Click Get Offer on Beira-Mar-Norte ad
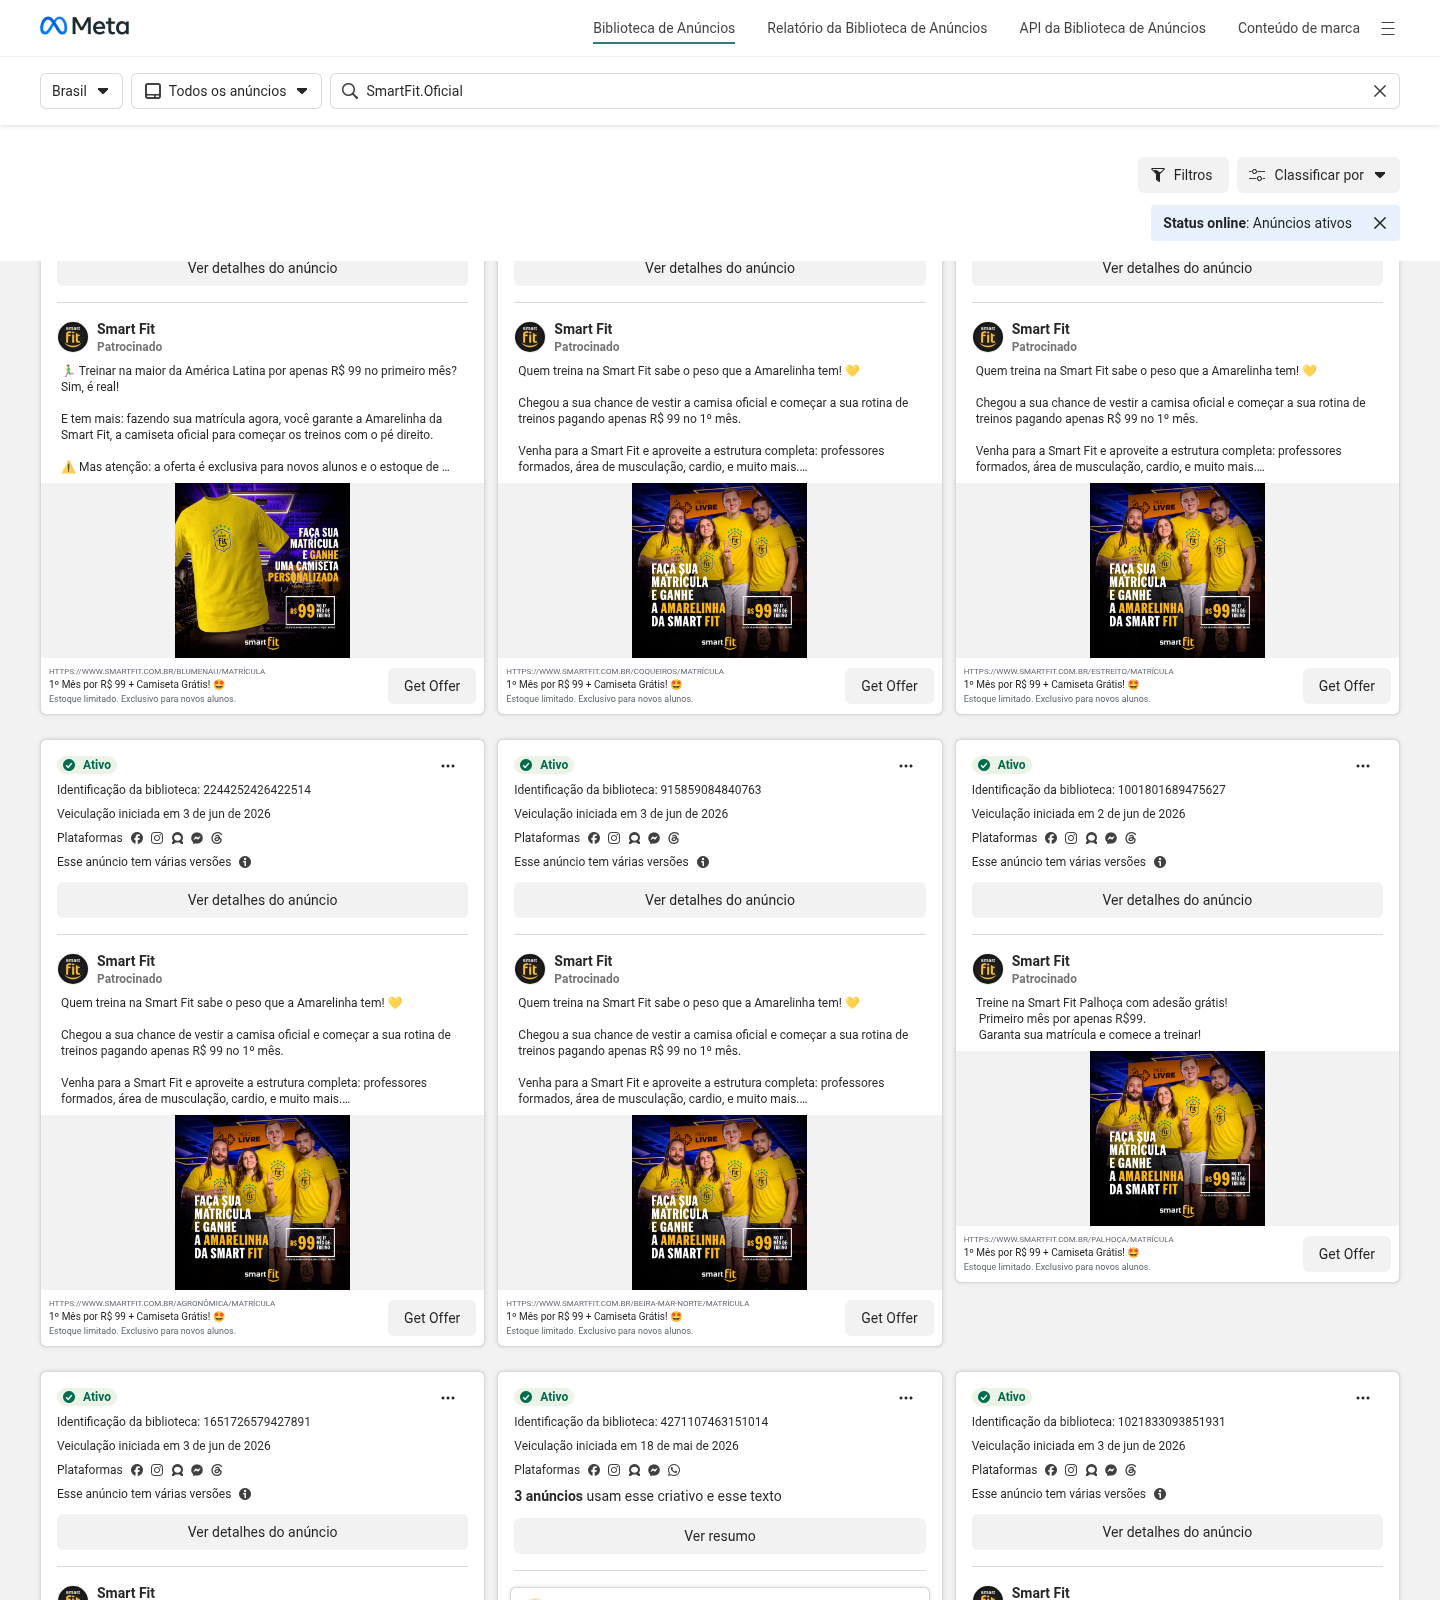Viewport: 1440px width, 1600px height. (x=889, y=1318)
